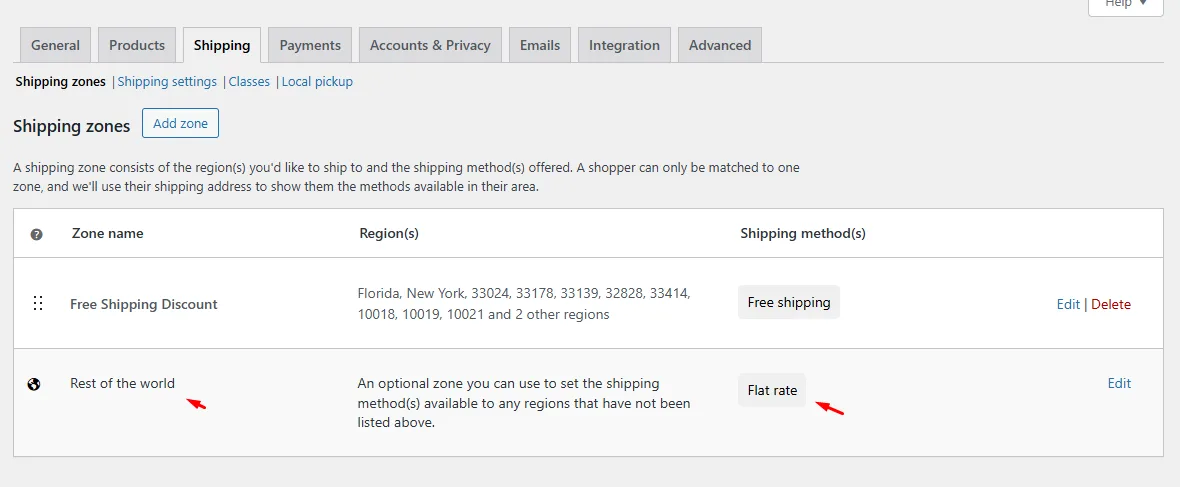Open the Advanced tab

pos(719,45)
